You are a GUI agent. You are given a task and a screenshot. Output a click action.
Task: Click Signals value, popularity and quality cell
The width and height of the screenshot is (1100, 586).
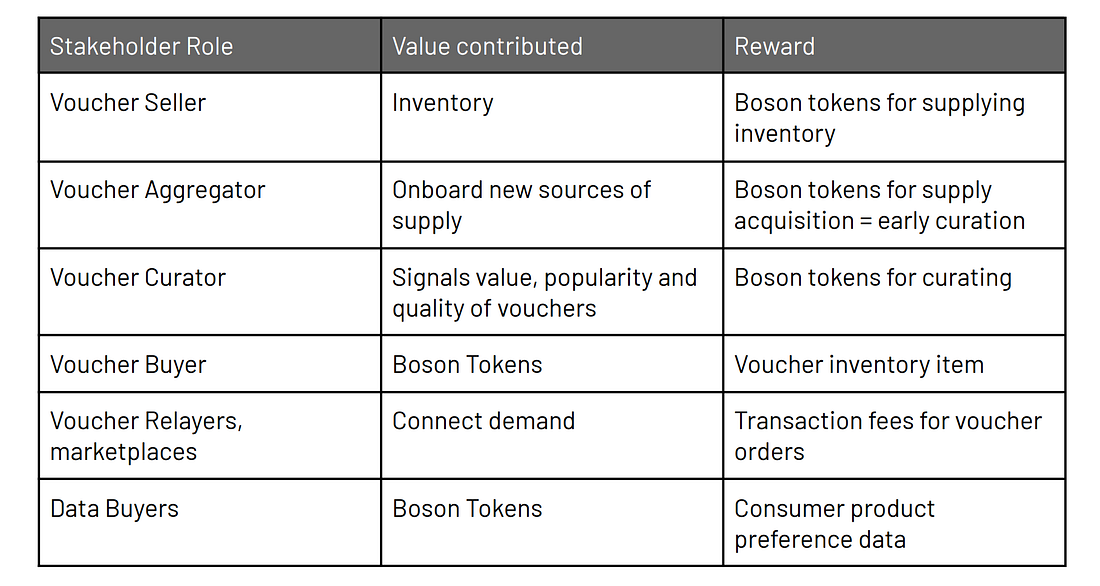point(552,292)
